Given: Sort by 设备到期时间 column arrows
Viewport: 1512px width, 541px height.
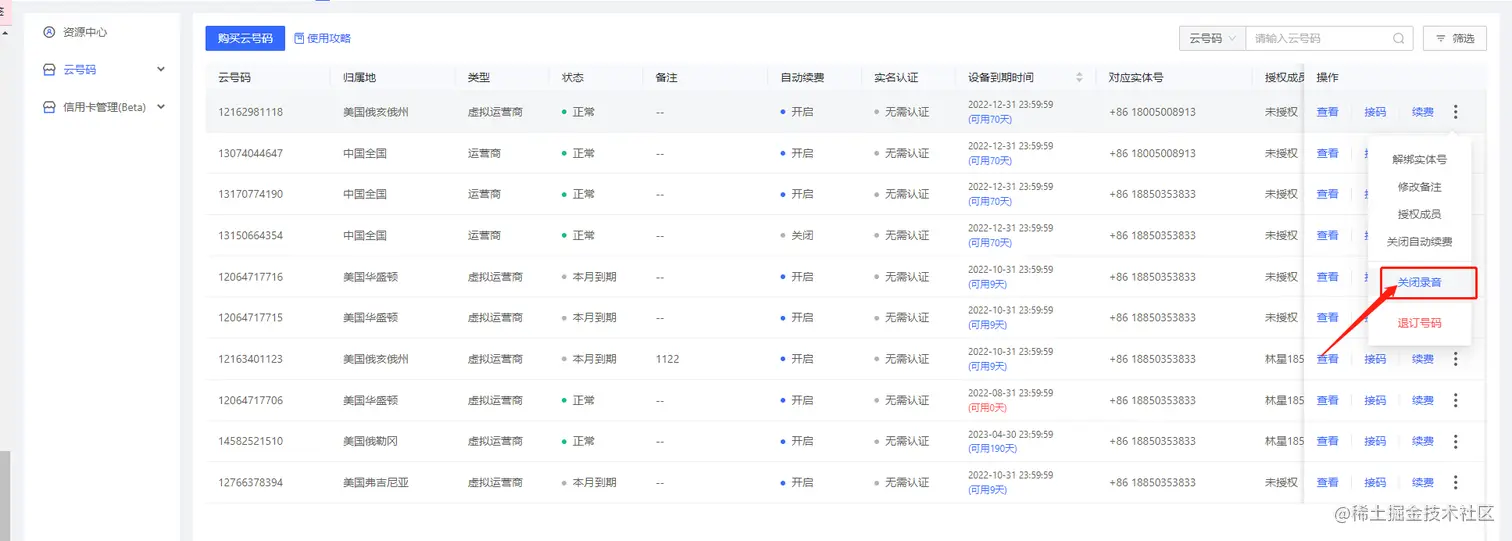Looking at the screenshot, I should (x=1079, y=77).
